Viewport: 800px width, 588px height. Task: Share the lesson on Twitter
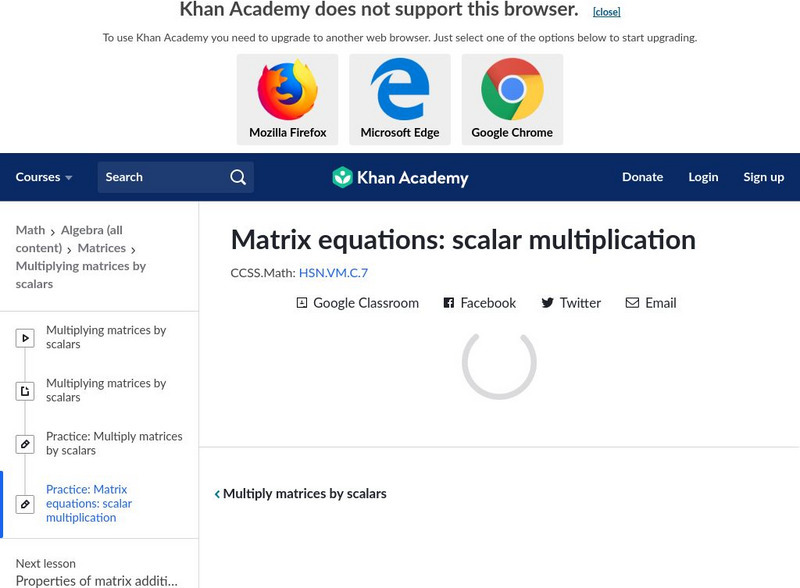571,303
